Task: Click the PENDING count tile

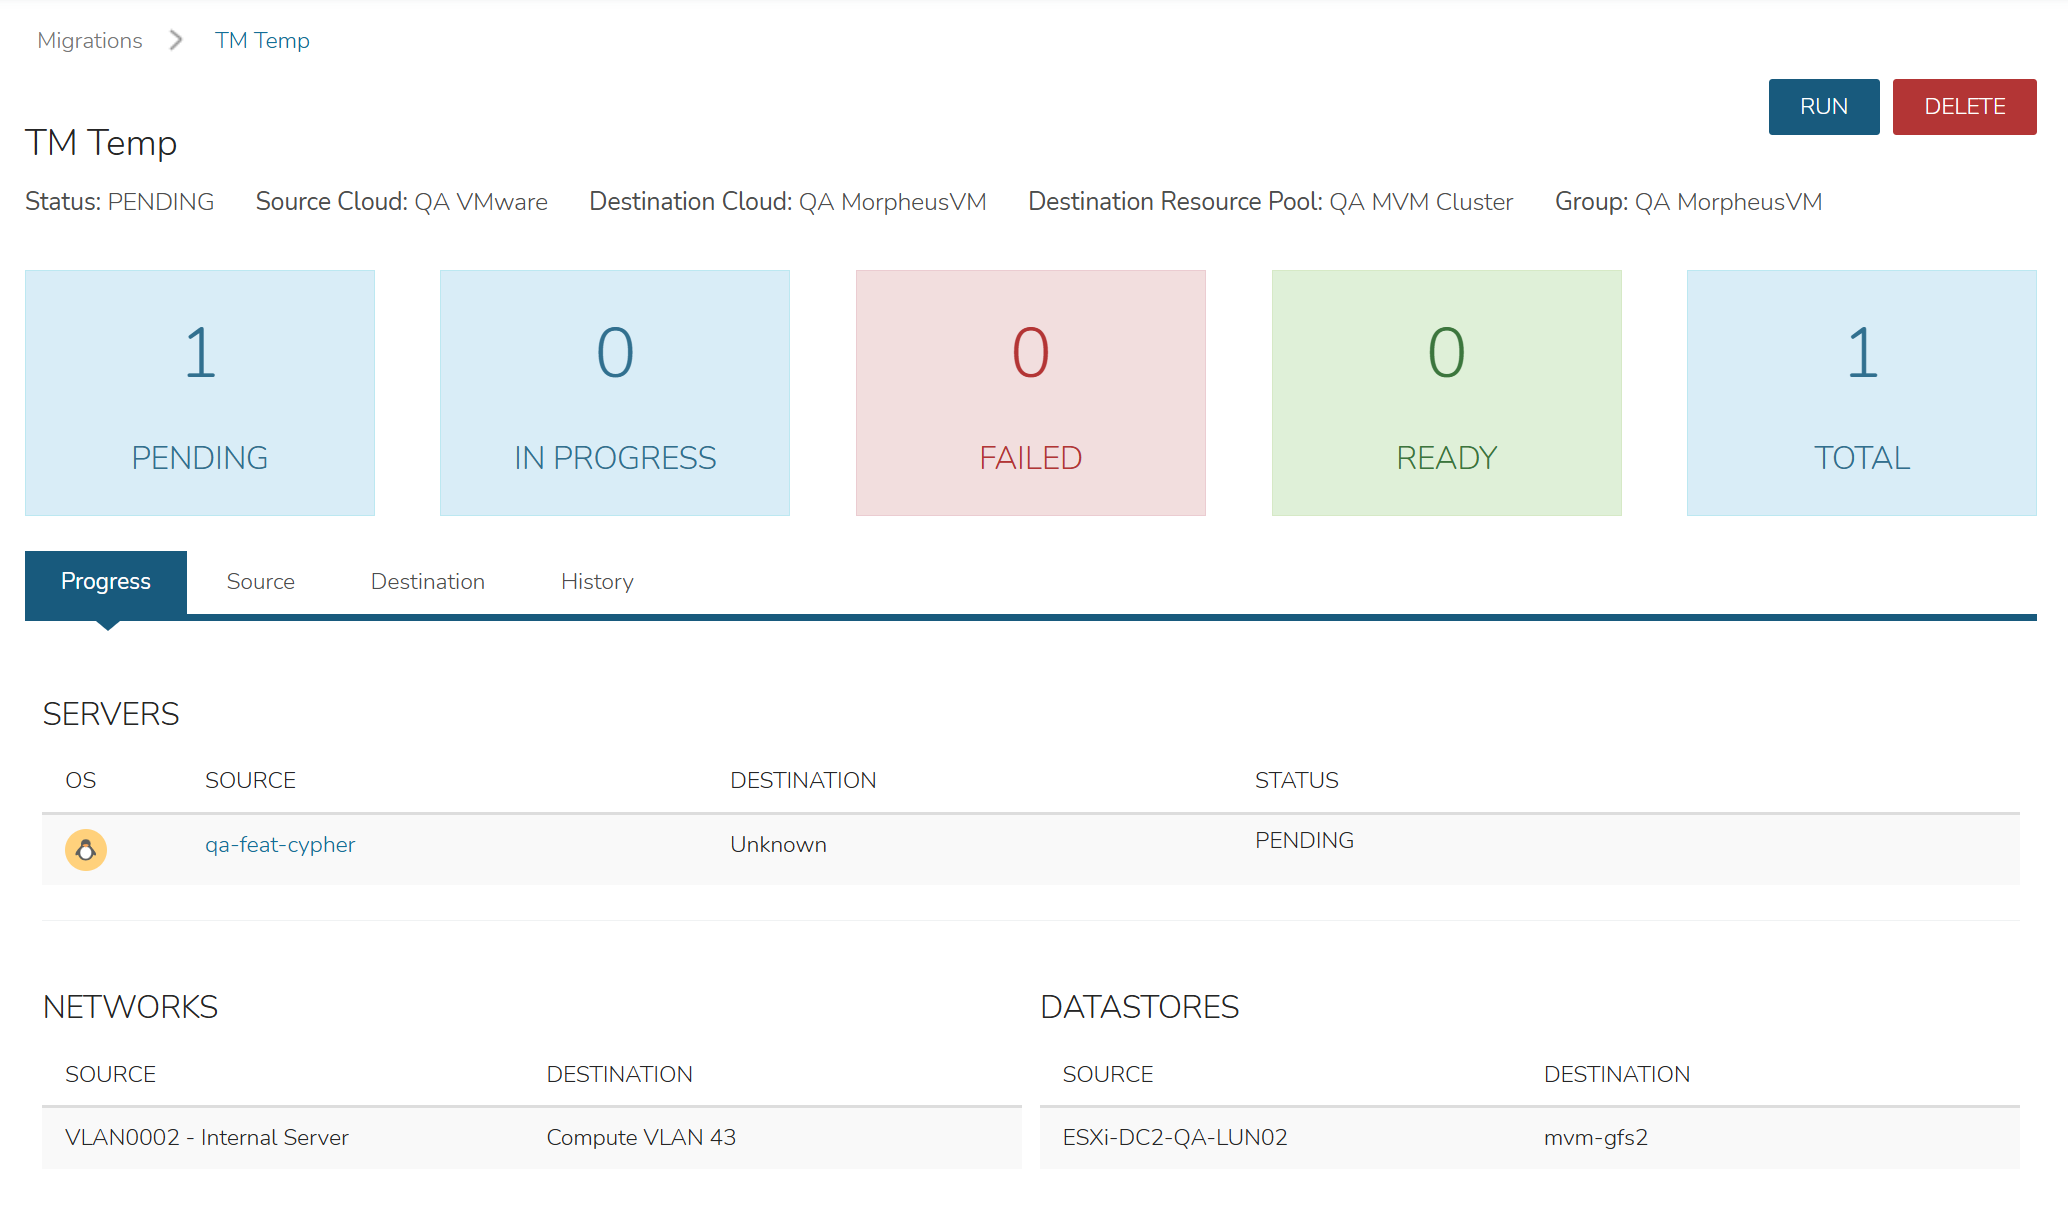Action: 200,393
